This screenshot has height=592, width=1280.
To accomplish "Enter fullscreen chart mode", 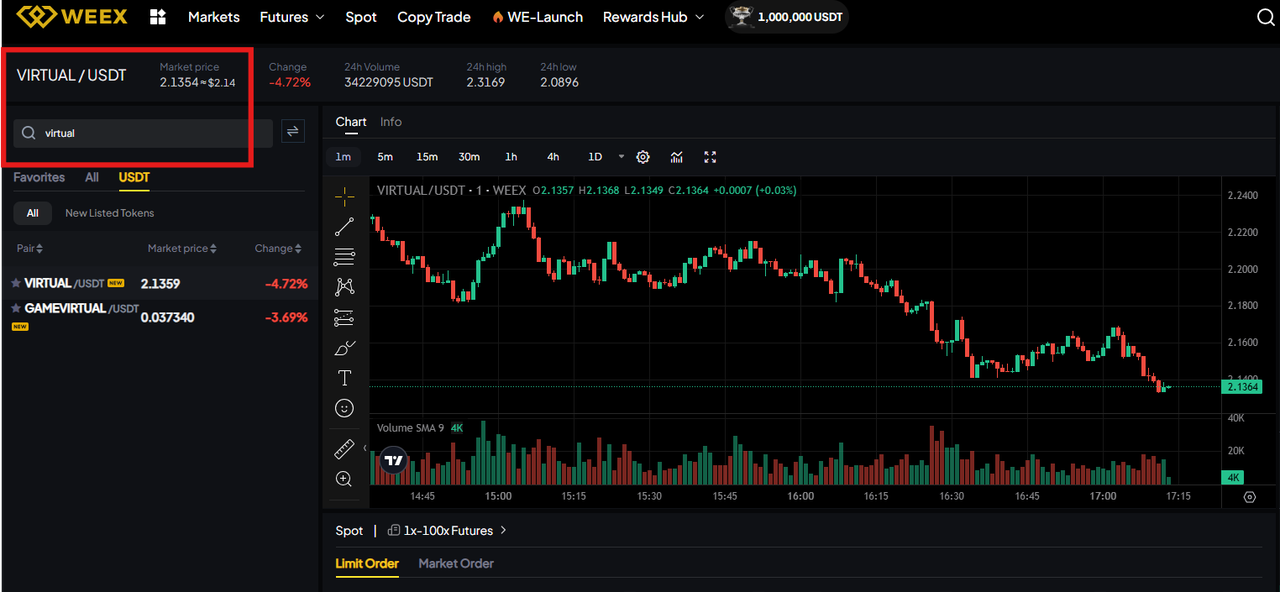I will (711, 157).
